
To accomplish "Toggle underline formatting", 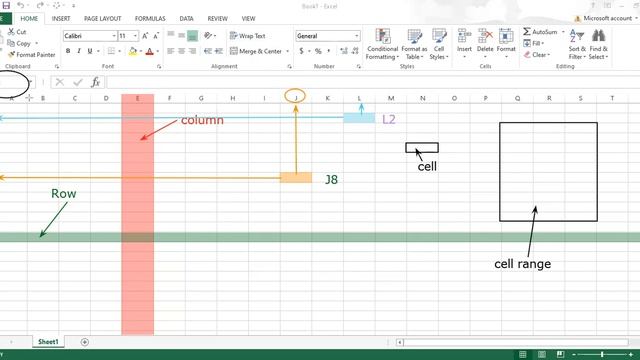I will pos(89,51).
